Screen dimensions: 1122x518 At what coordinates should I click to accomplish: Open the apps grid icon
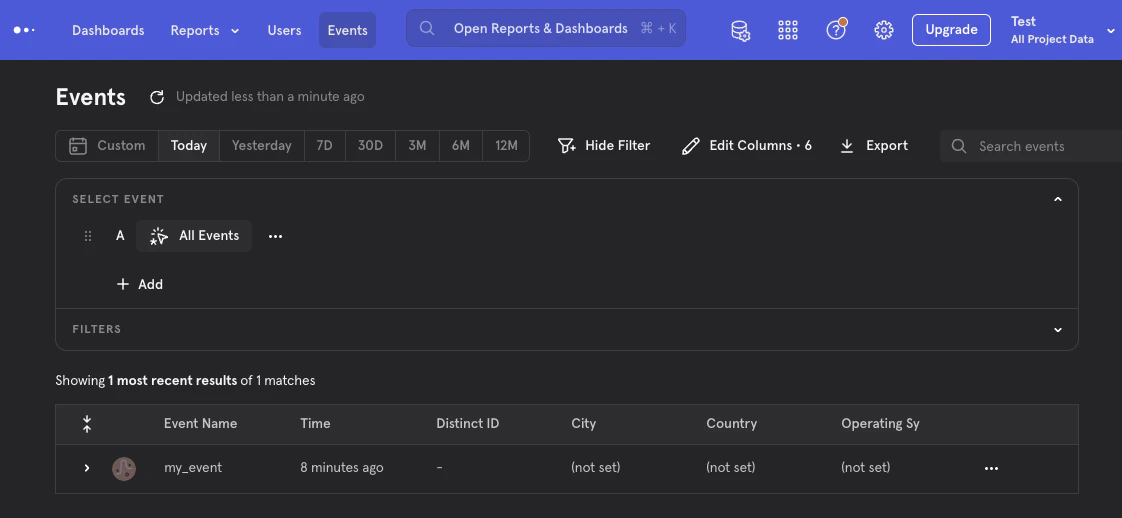pos(788,30)
